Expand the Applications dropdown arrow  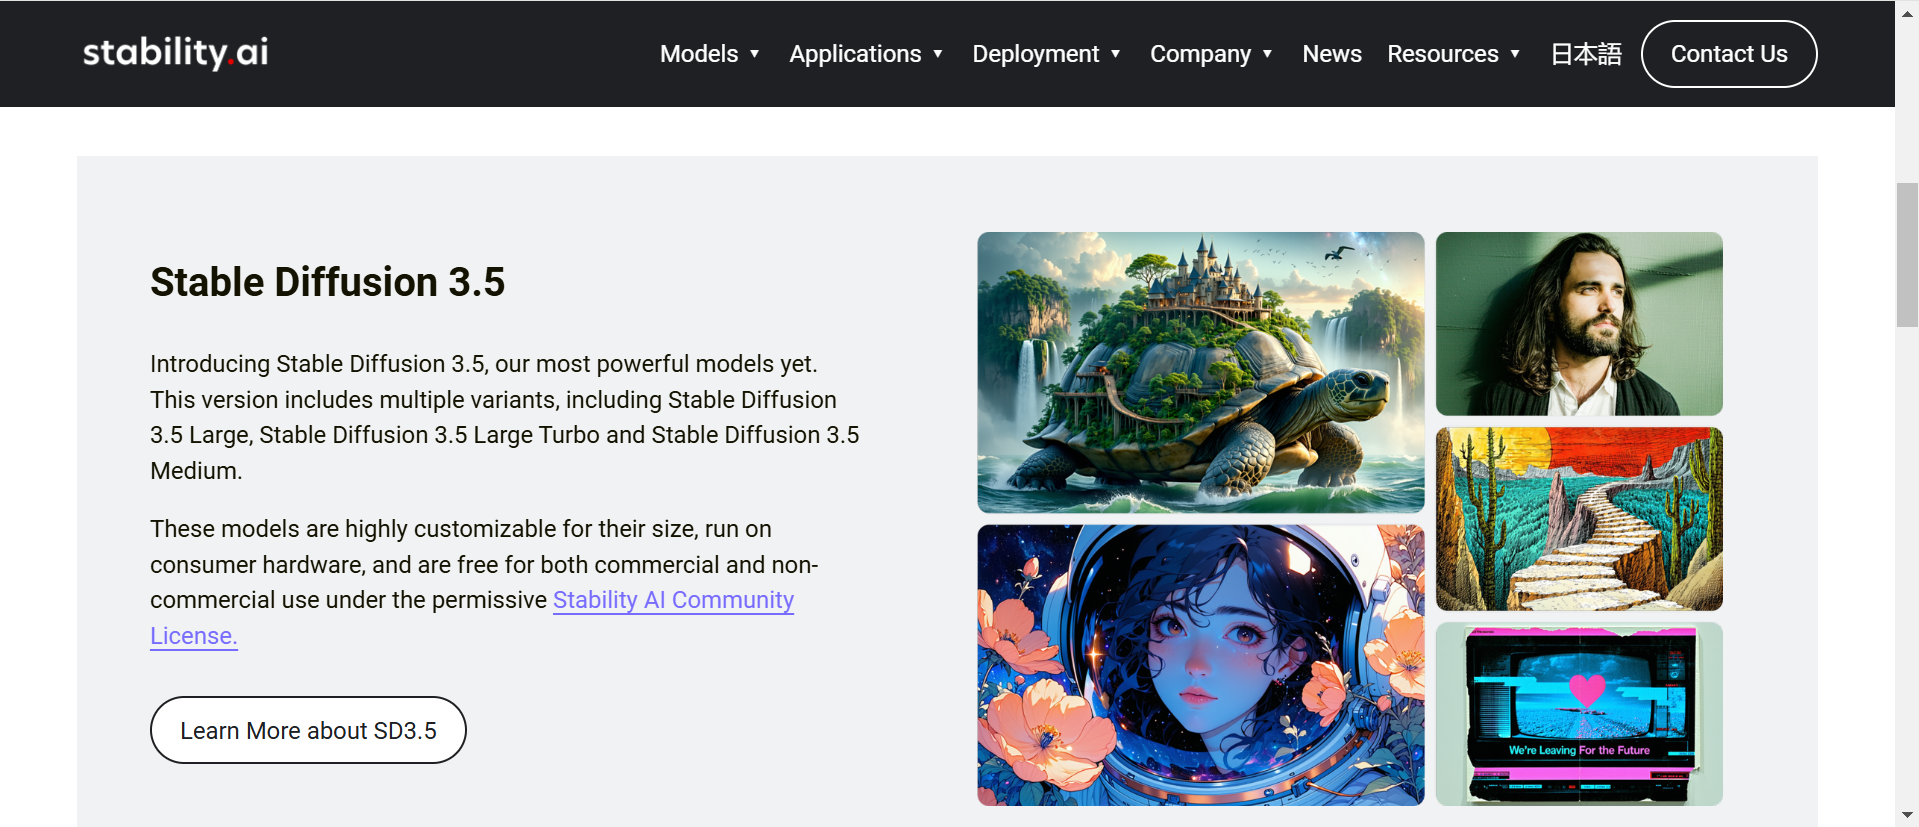click(x=938, y=54)
